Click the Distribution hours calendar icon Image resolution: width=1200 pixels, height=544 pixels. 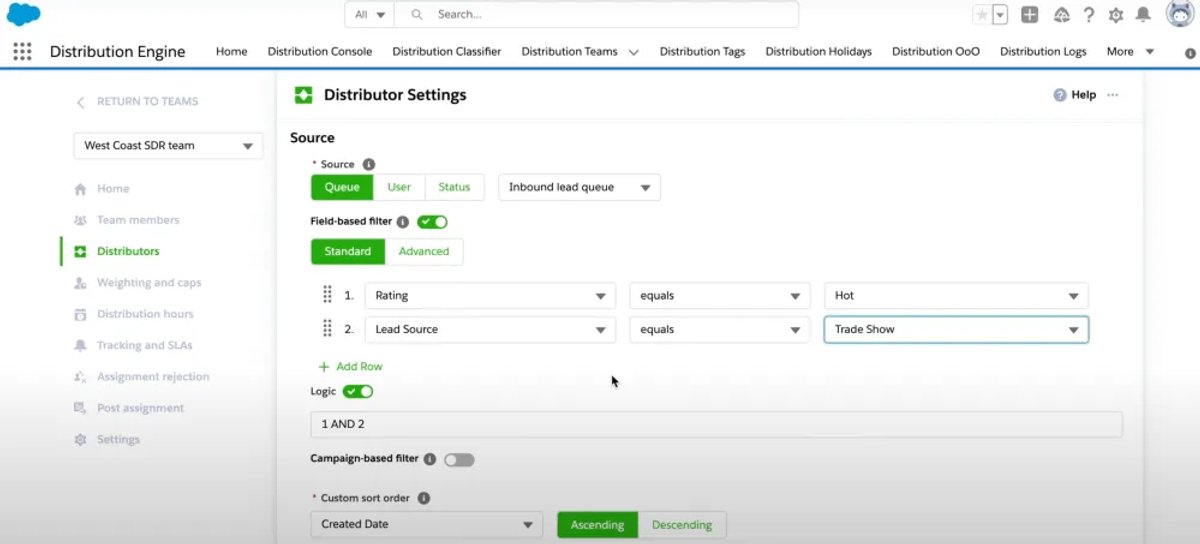pyautogui.click(x=80, y=314)
